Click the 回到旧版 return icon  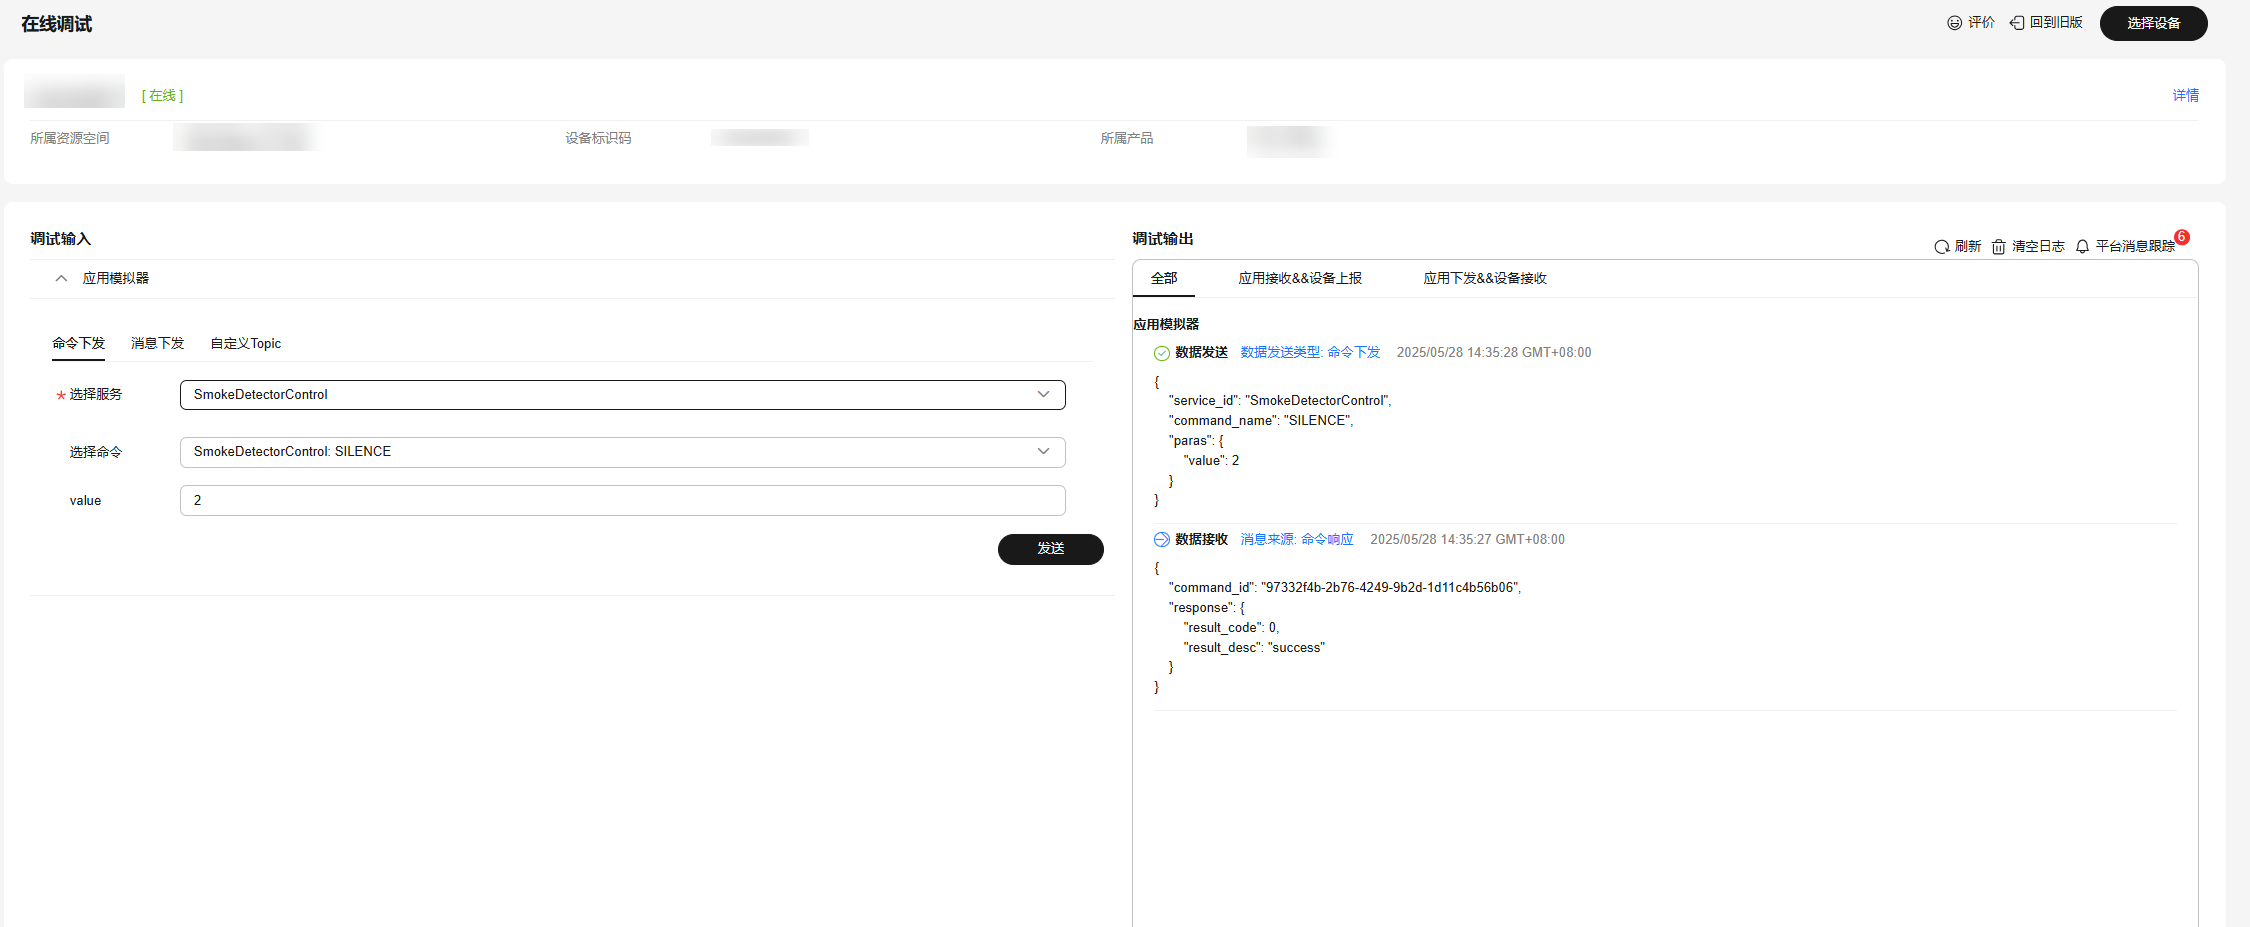(x=2017, y=23)
